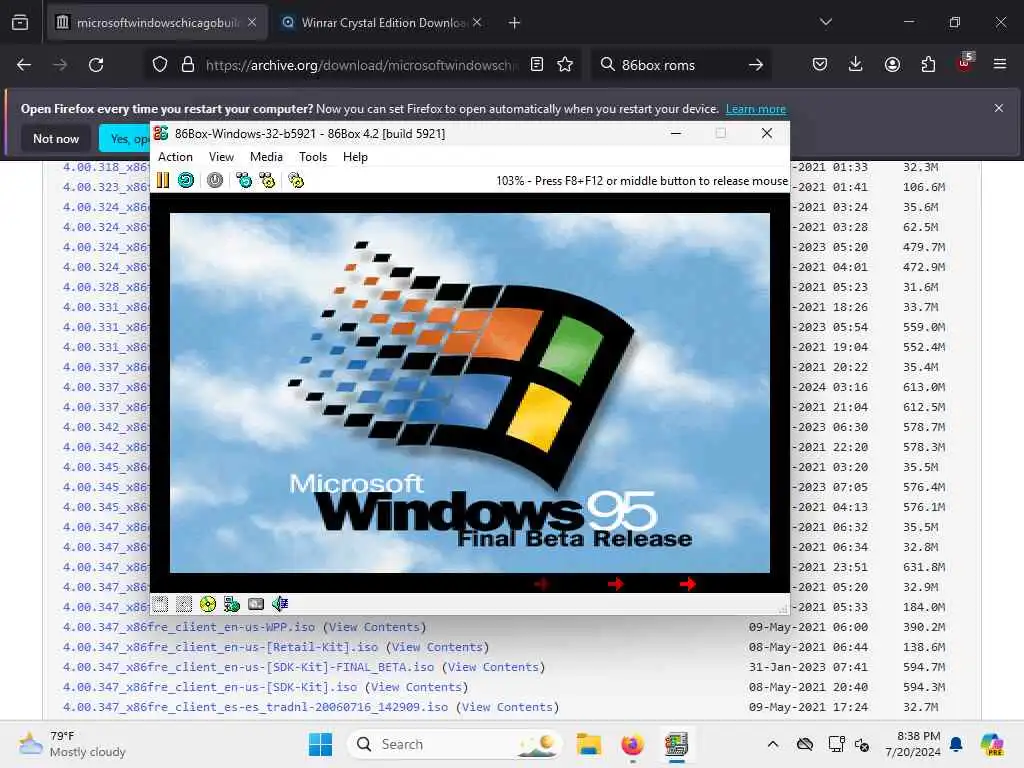Open Firefox account icon

click(892, 65)
